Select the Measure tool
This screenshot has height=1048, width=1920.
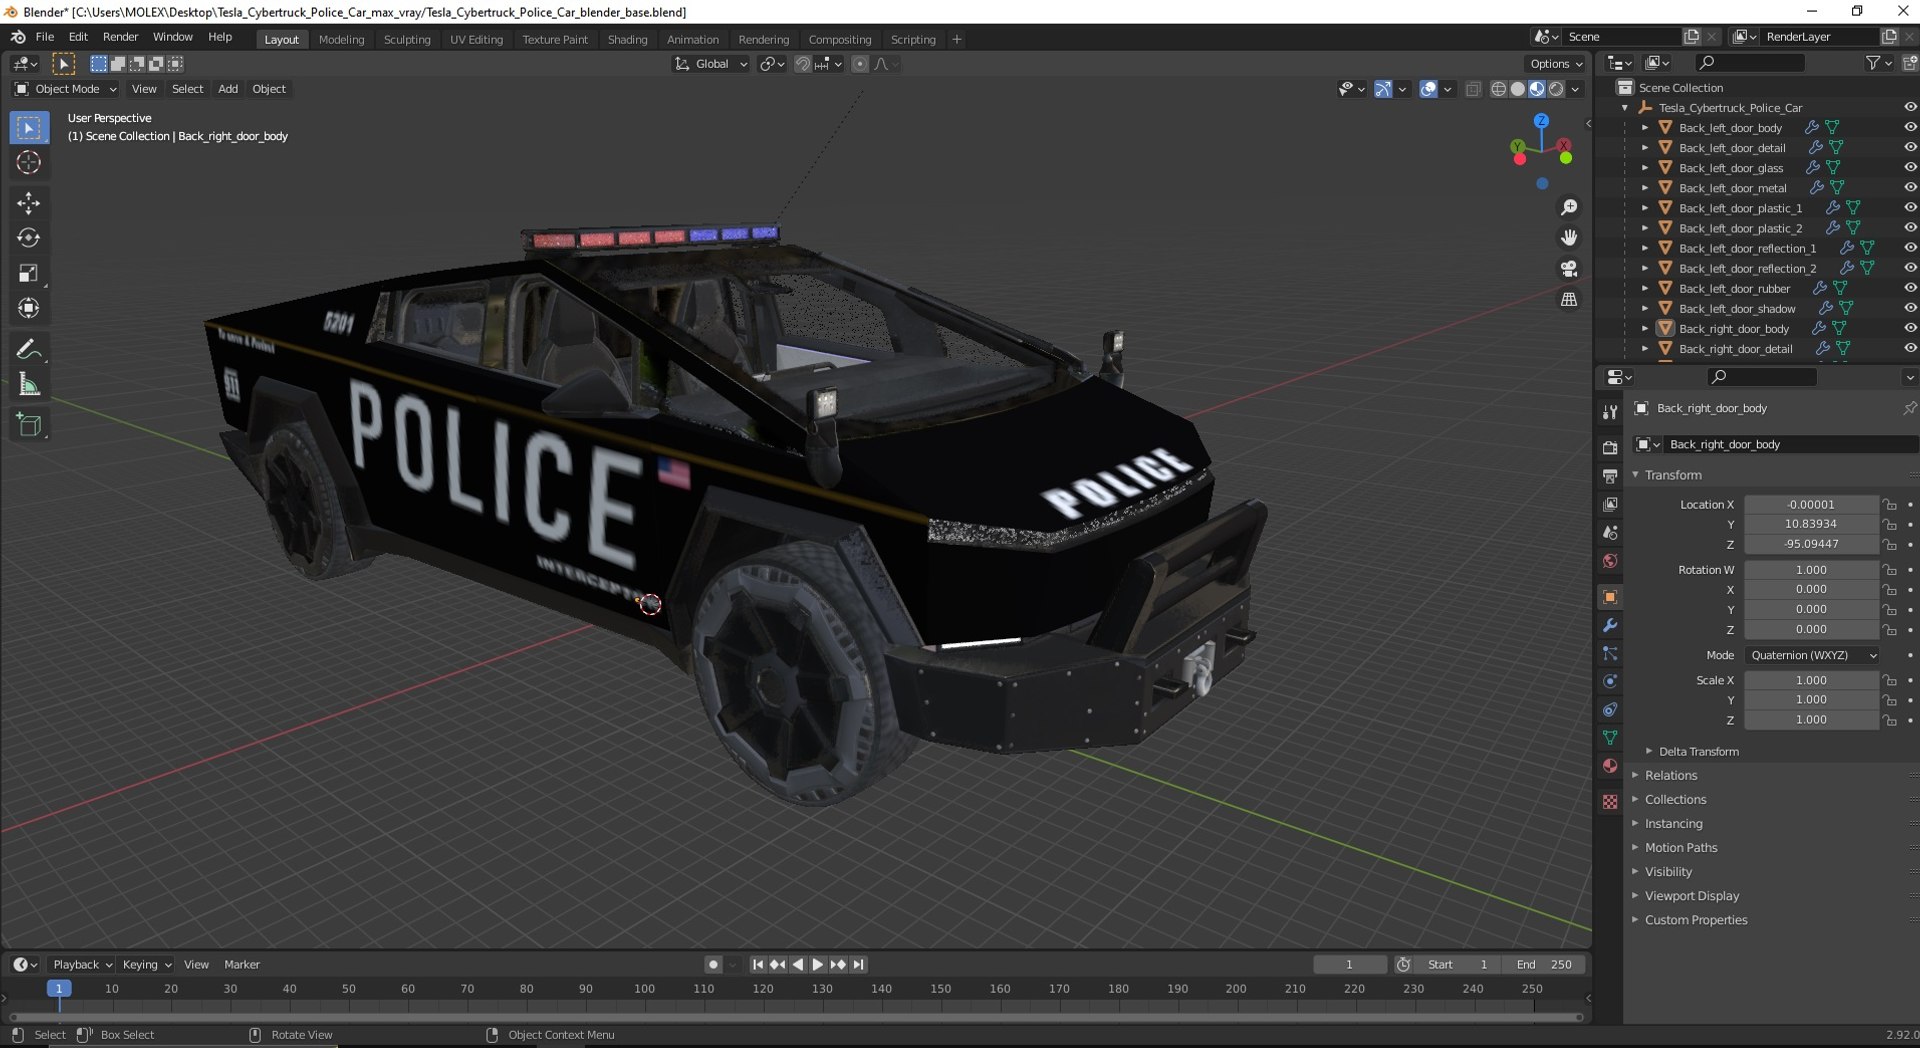[28, 384]
